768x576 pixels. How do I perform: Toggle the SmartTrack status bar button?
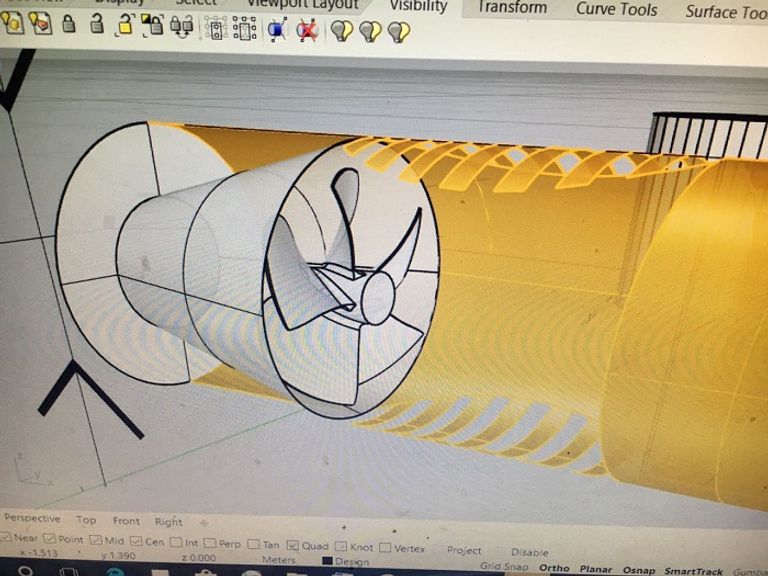click(x=693, y=571)
